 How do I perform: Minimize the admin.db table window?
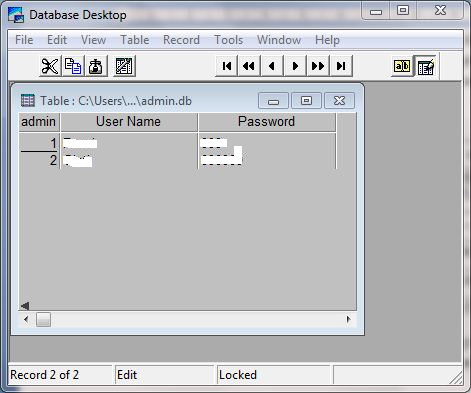click(x=273, y=101)
